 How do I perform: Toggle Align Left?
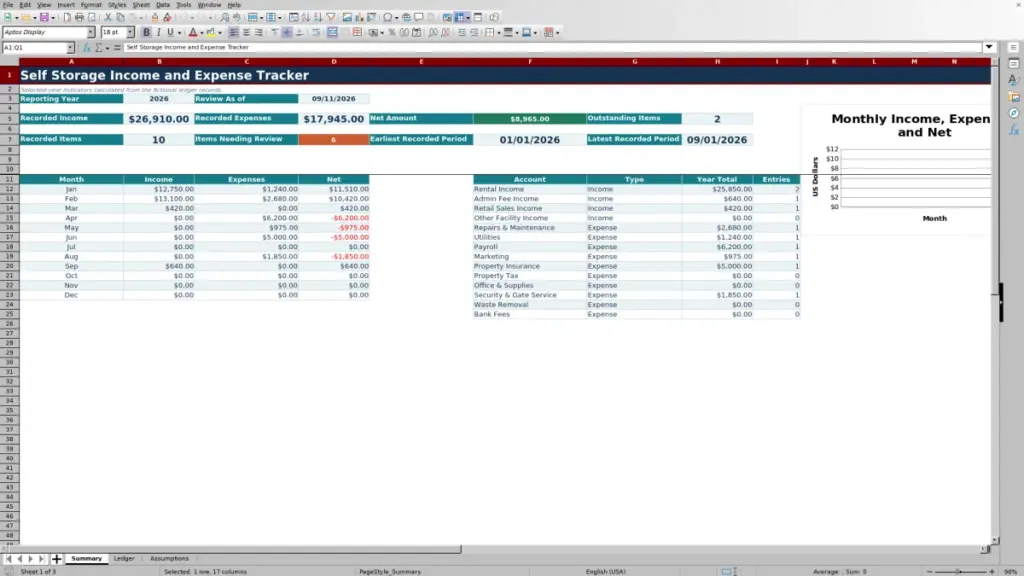tap(234, 32)
